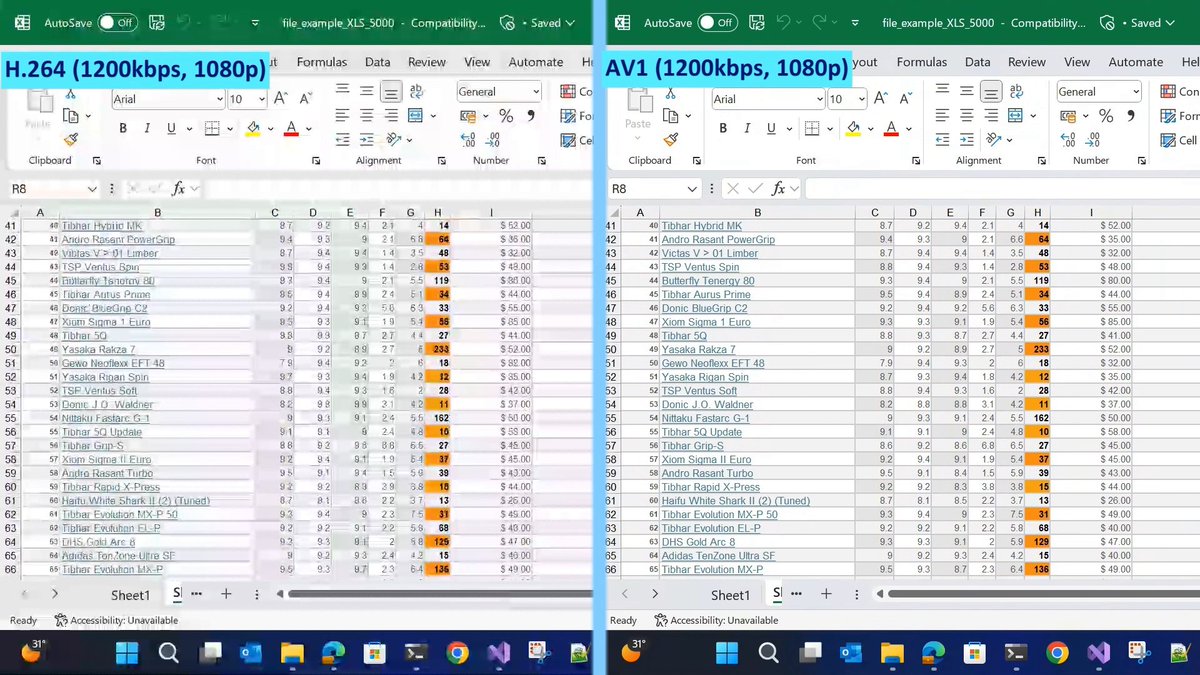1200x675 pixels.
Task: Click Align Right icon in AV1 window
Action: pos(991,115)
